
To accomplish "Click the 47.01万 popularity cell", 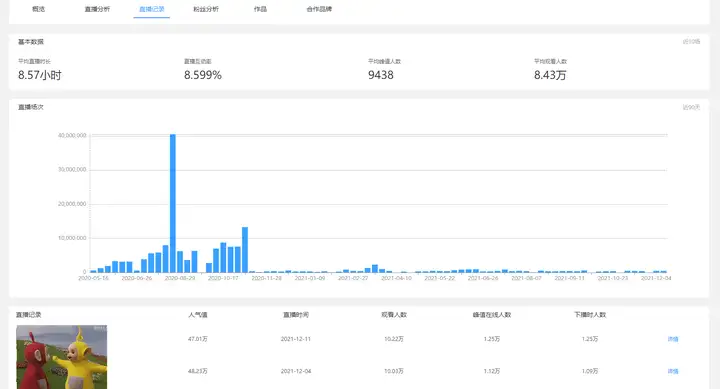I will [198, 339].
